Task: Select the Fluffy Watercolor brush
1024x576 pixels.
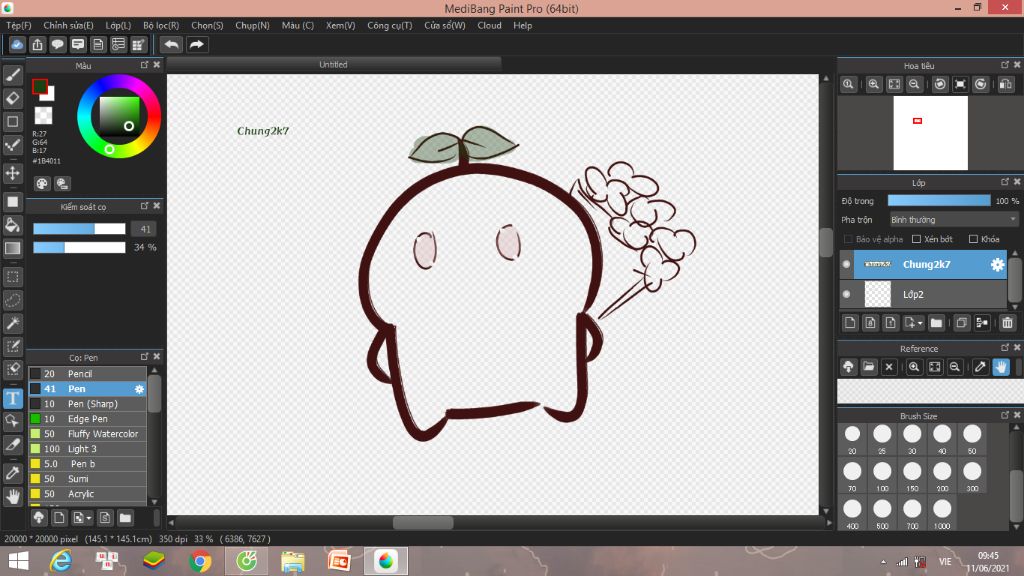Action: [88, 434]
